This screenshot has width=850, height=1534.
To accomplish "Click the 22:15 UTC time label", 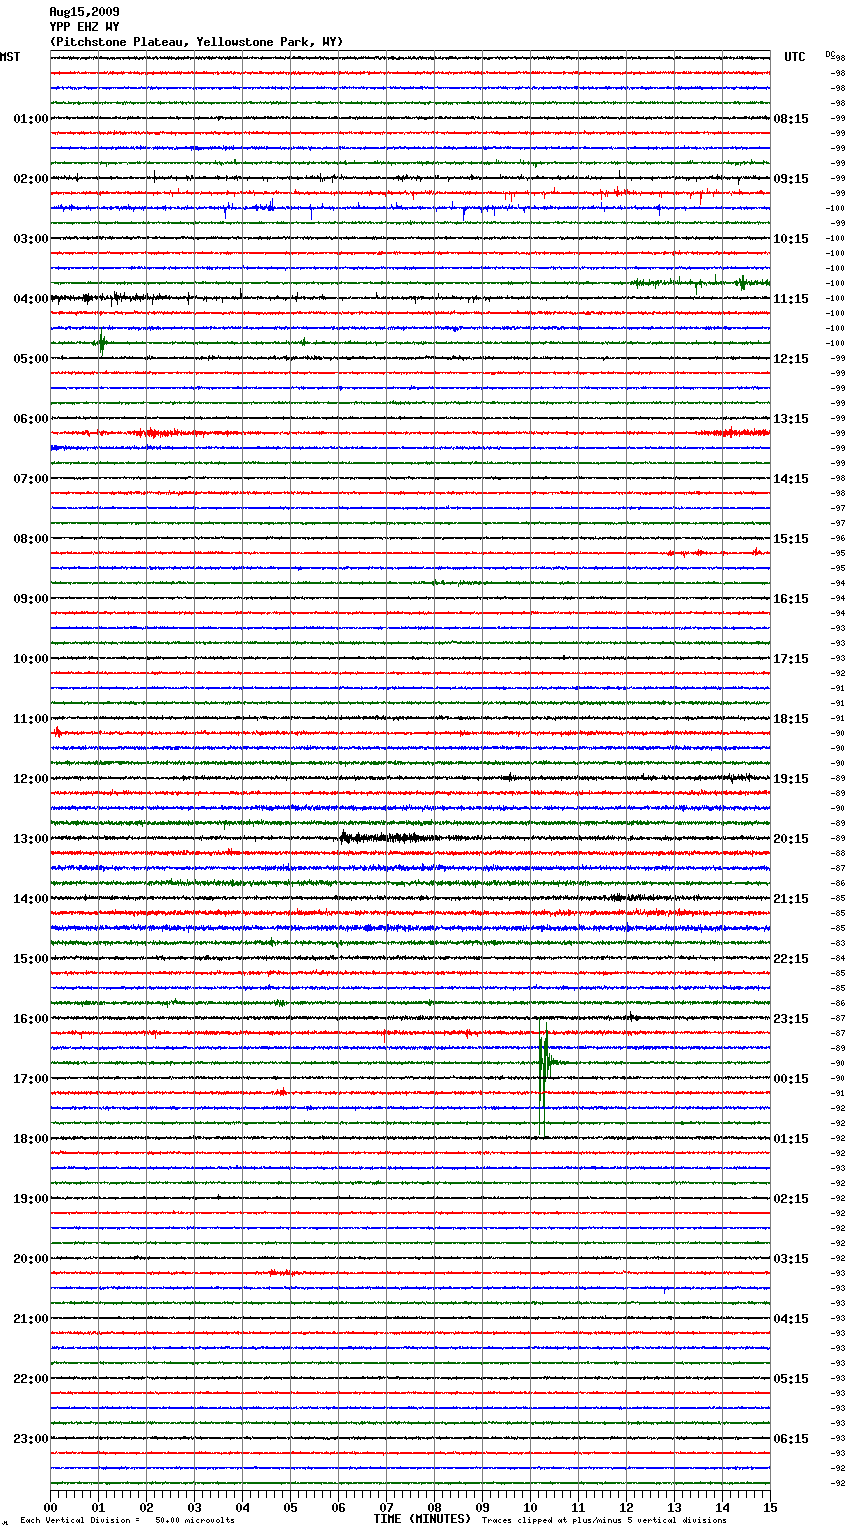I will pos(791,959).
